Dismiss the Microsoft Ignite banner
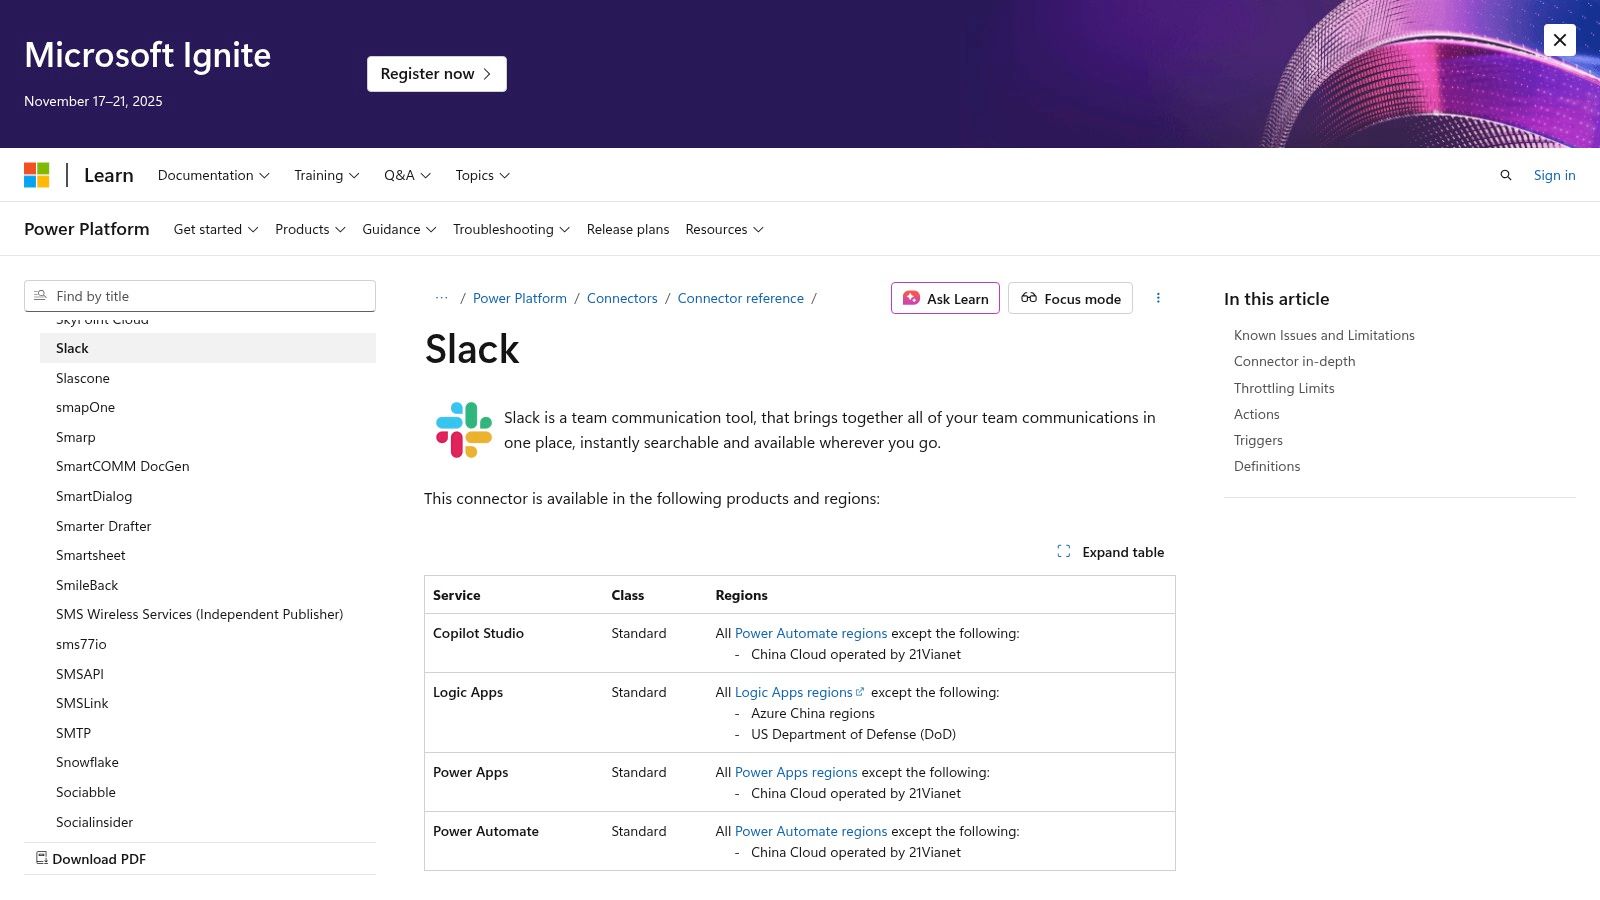Screen dimensions: 1600x900 [1559, 40]
